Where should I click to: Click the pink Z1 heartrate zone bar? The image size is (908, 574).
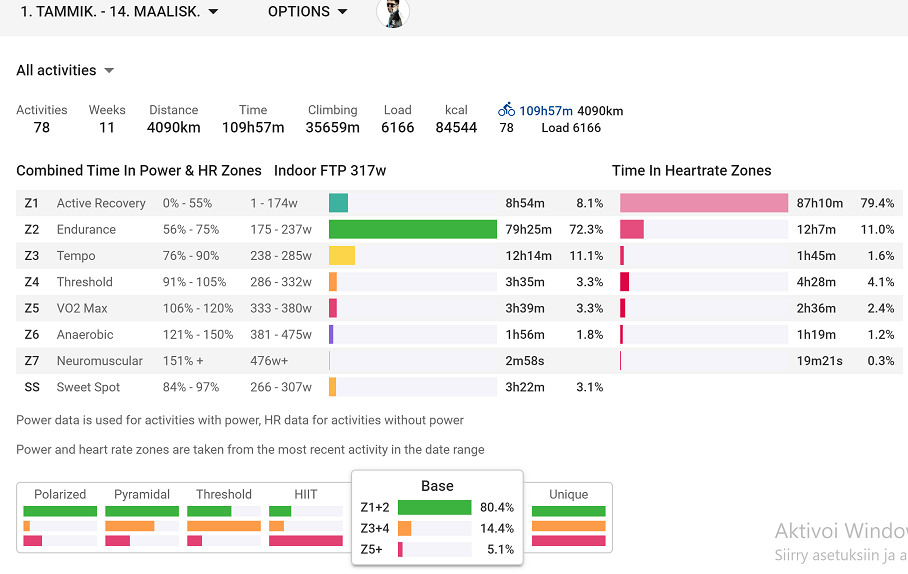point(703,203)
